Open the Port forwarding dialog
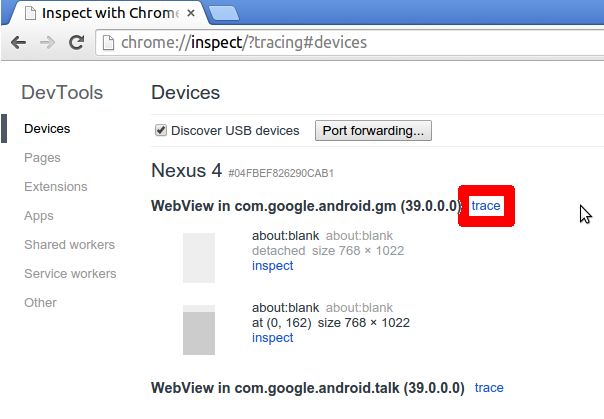Viewport: 604px width, 419px height. (x=373, y=131)
